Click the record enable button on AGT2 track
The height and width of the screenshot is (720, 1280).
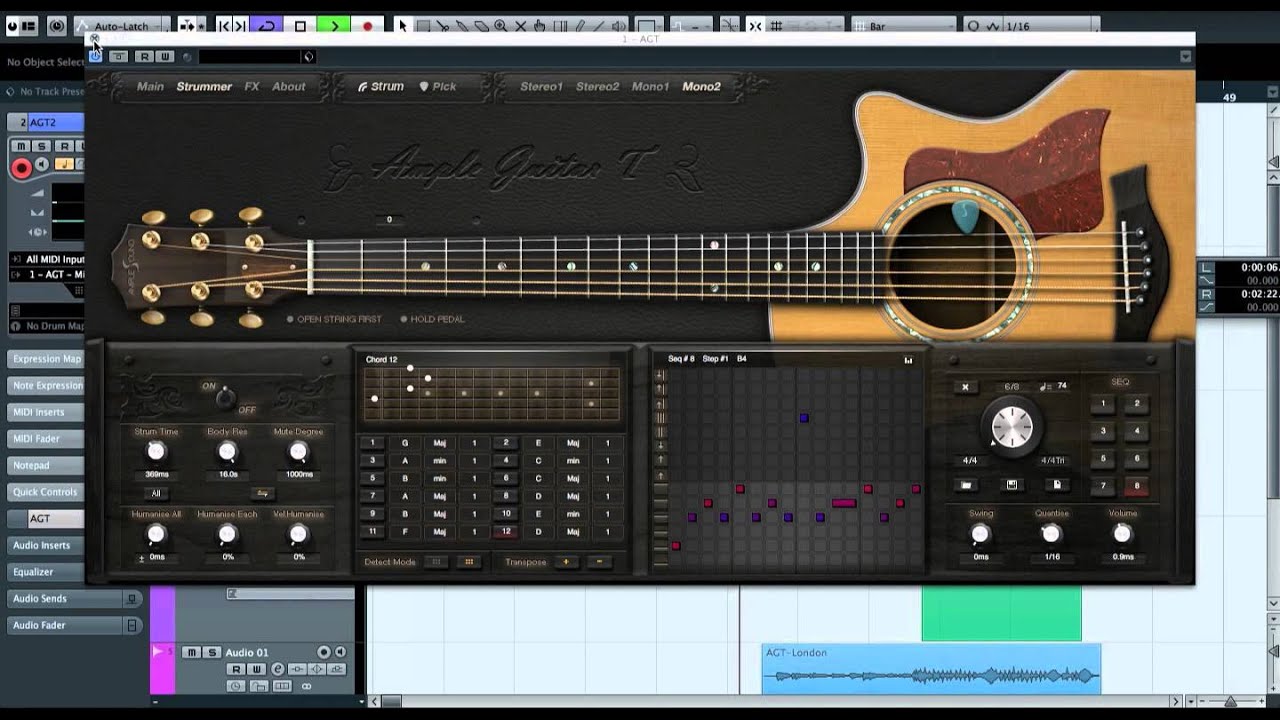[x=20, y=168]
